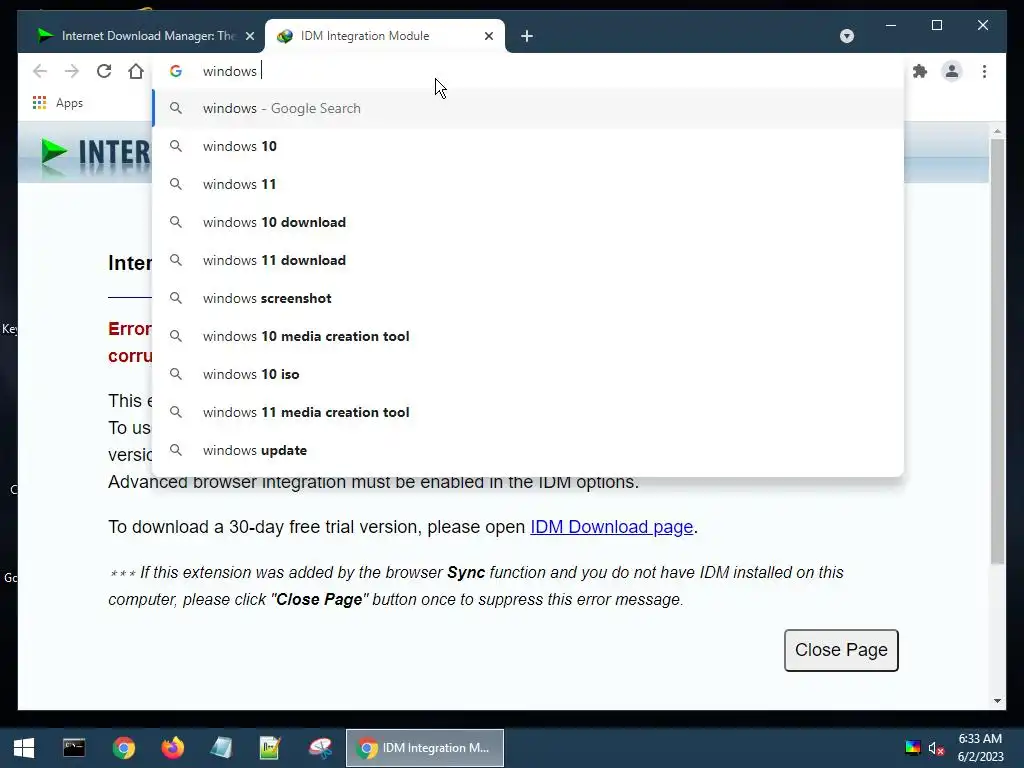Close the Internet Download Manager tab
The image size is (1024, 768).
point(249,37)
